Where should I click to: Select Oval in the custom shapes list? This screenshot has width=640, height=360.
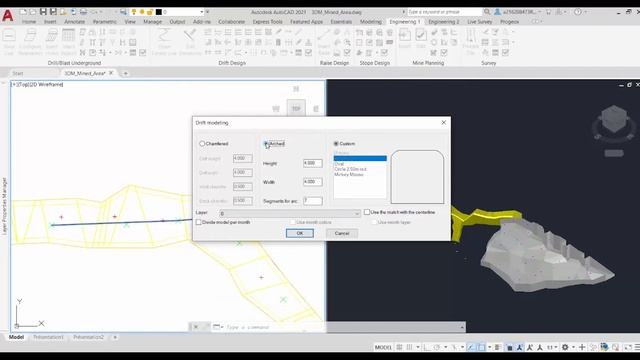click(339, 164)
